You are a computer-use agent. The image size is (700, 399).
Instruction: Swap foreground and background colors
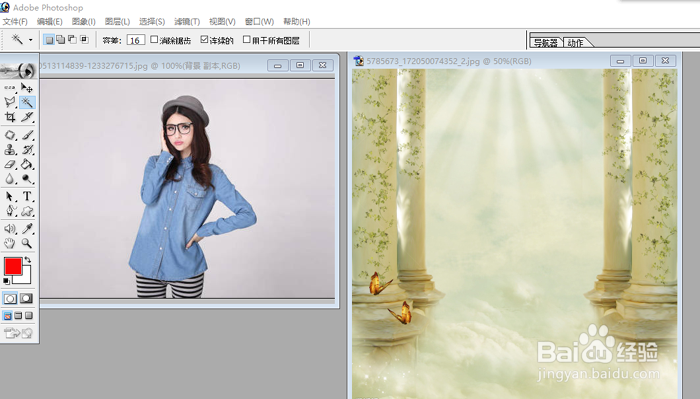coord(28,259)
